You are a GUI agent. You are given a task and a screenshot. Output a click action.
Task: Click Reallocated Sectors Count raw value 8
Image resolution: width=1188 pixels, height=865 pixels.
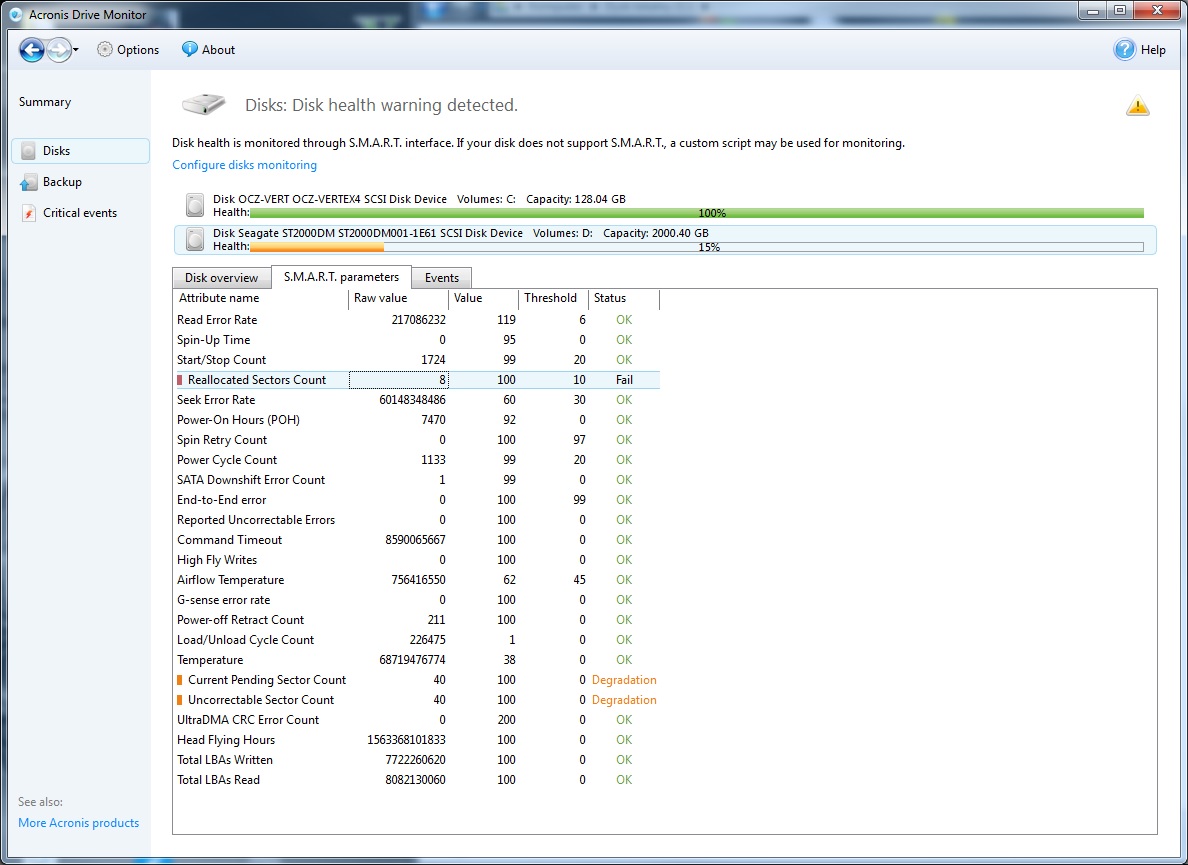(399, 380)
